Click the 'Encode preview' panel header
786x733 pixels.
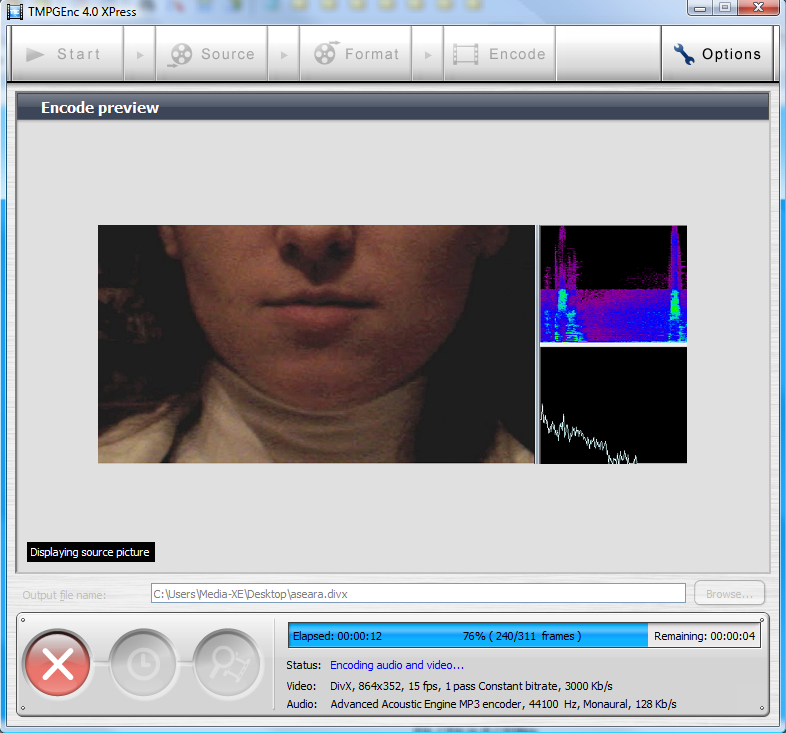392,107
